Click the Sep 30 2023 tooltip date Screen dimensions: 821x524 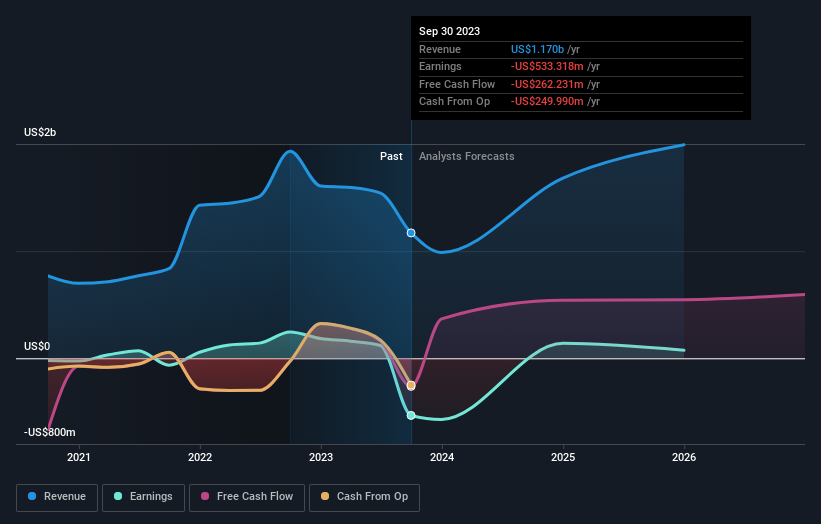449,31
